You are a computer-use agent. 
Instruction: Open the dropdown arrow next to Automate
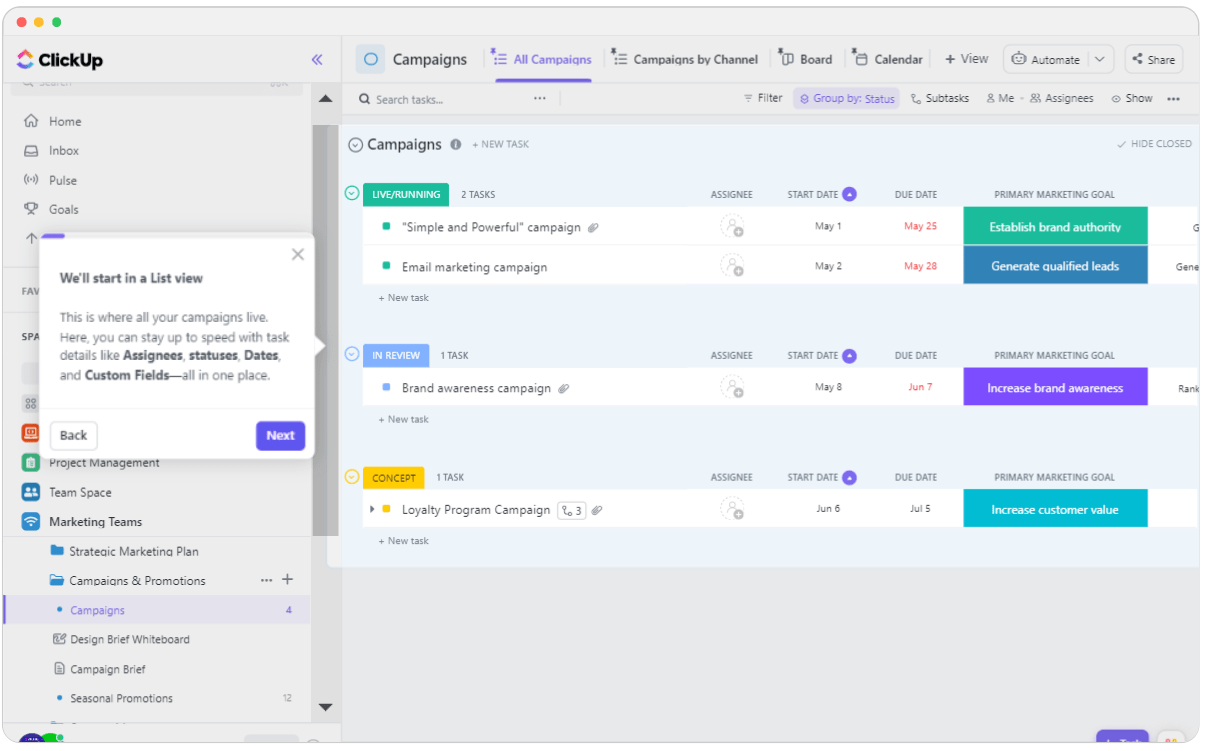[x=1100, y=59]
